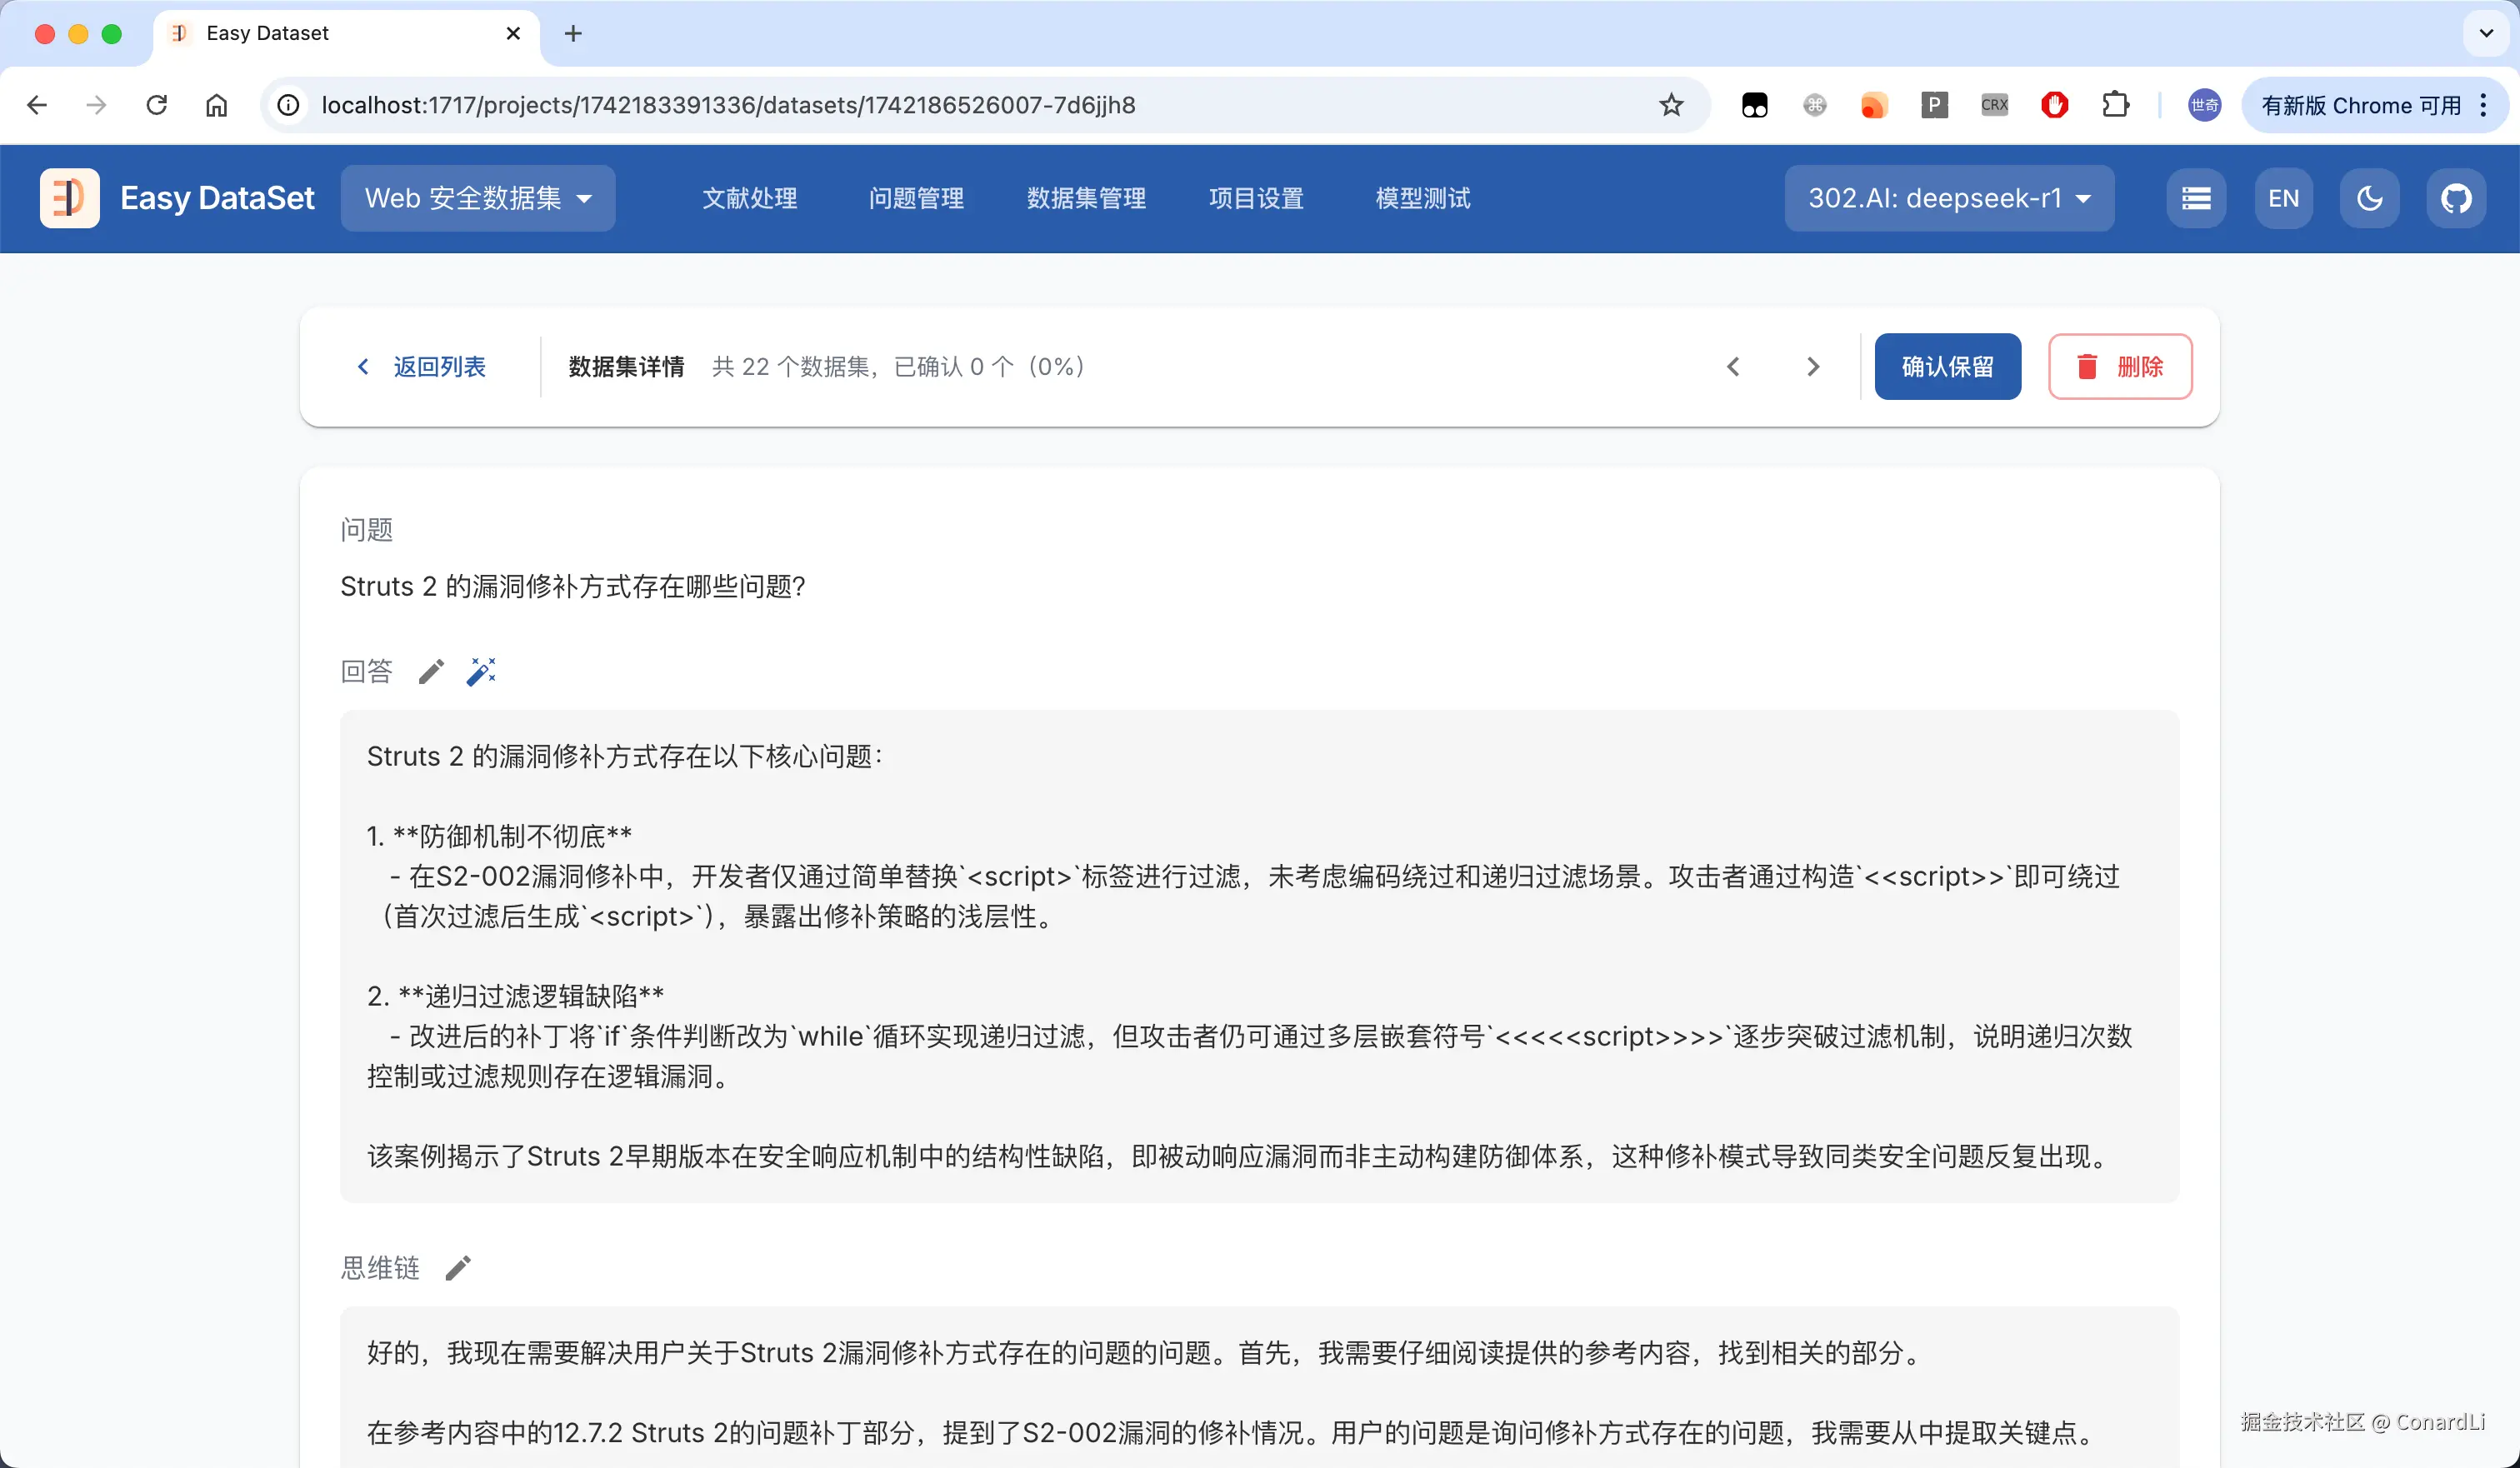Bookmark this page with star icon
This screenshot has height=1468, width=2520.
pyautogui.click(x=1671, y=105)
